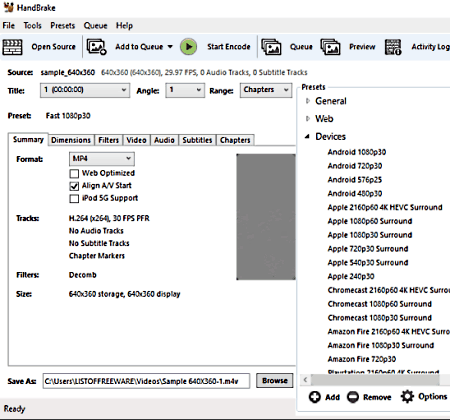Click the Add preset label
Image resolution: width=450 pixels, height=420 pixels.
pos(332,397)
